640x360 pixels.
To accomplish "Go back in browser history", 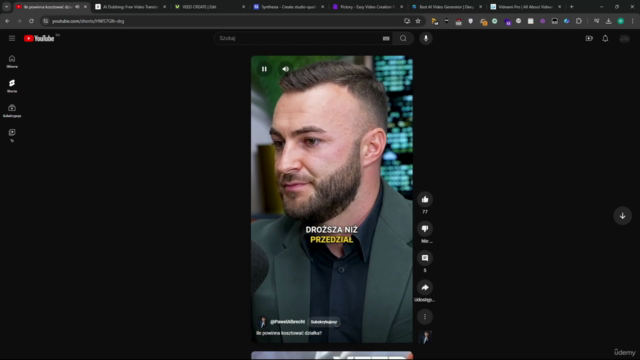I will click(7, 21).
